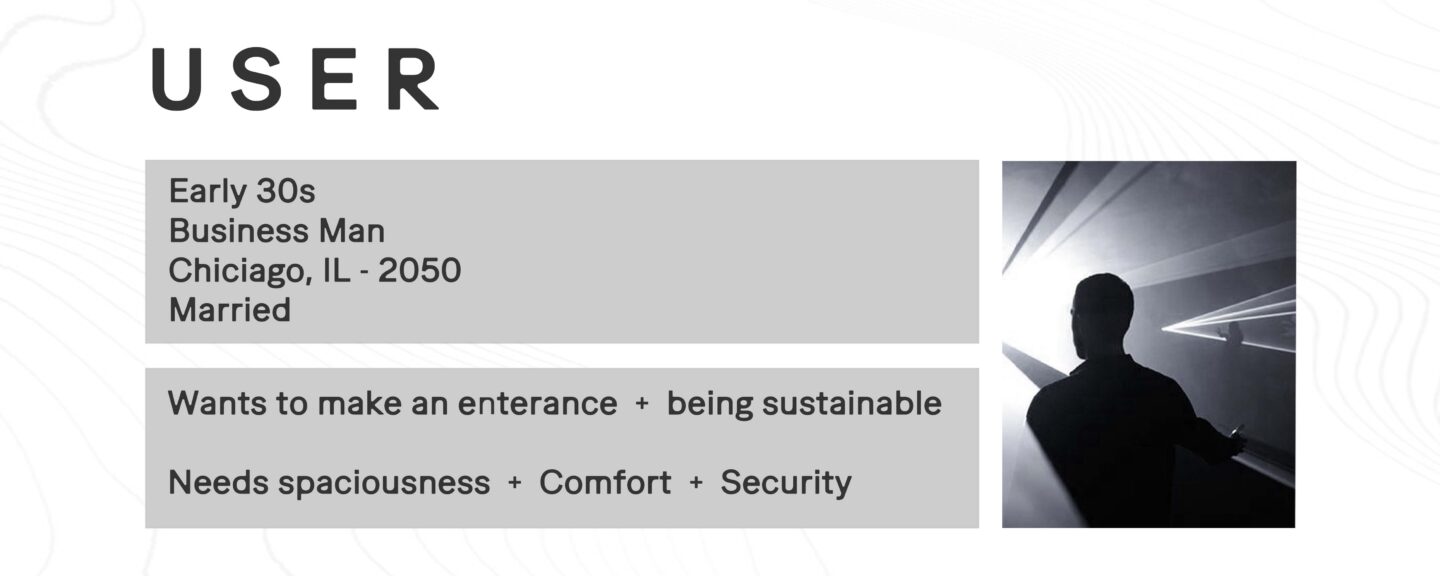Image resolution: width=1440 pixels, height=576 pixels.
Task: Click the USER slide title
Action: (x=295, y=79)
